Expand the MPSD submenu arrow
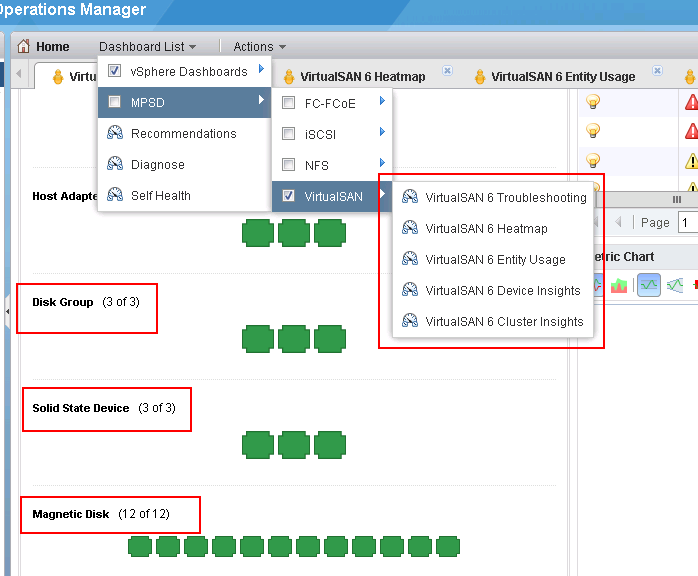 (261, 100)
